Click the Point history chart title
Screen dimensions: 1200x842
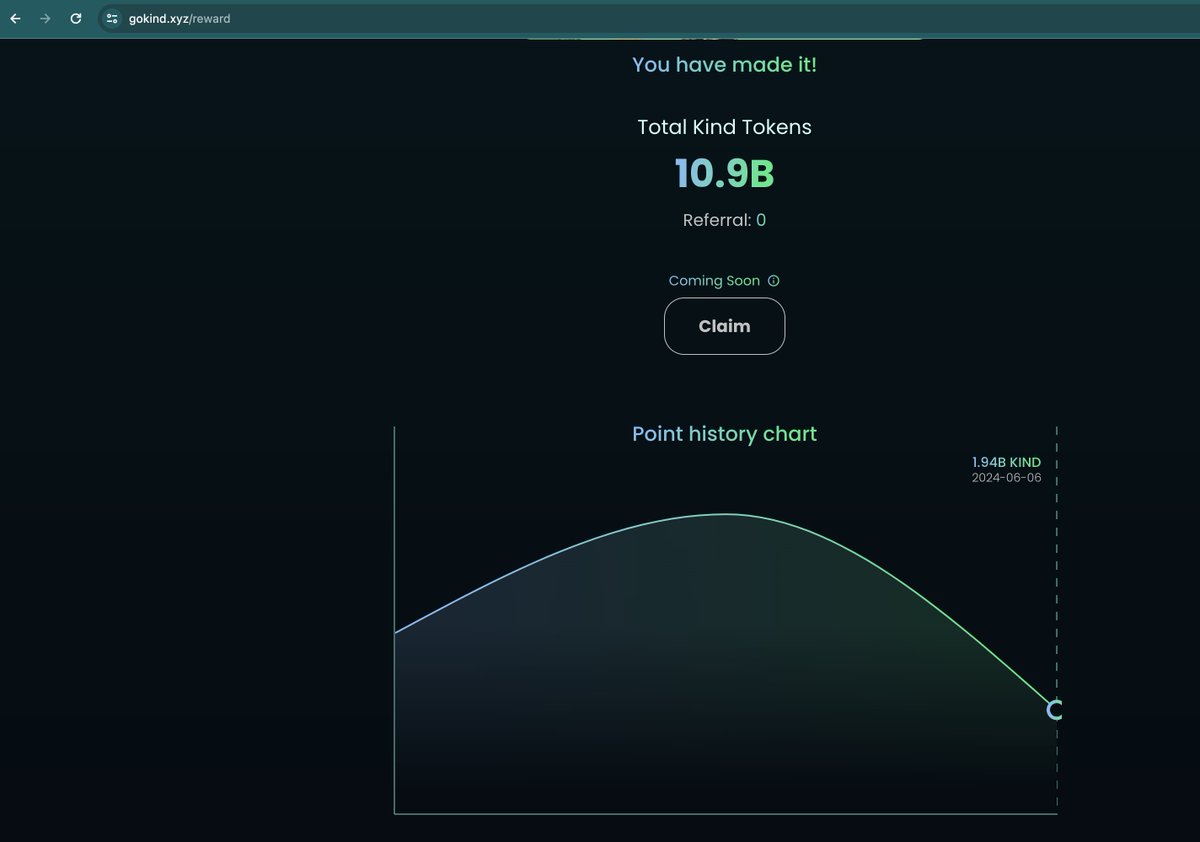pos(724,434)
